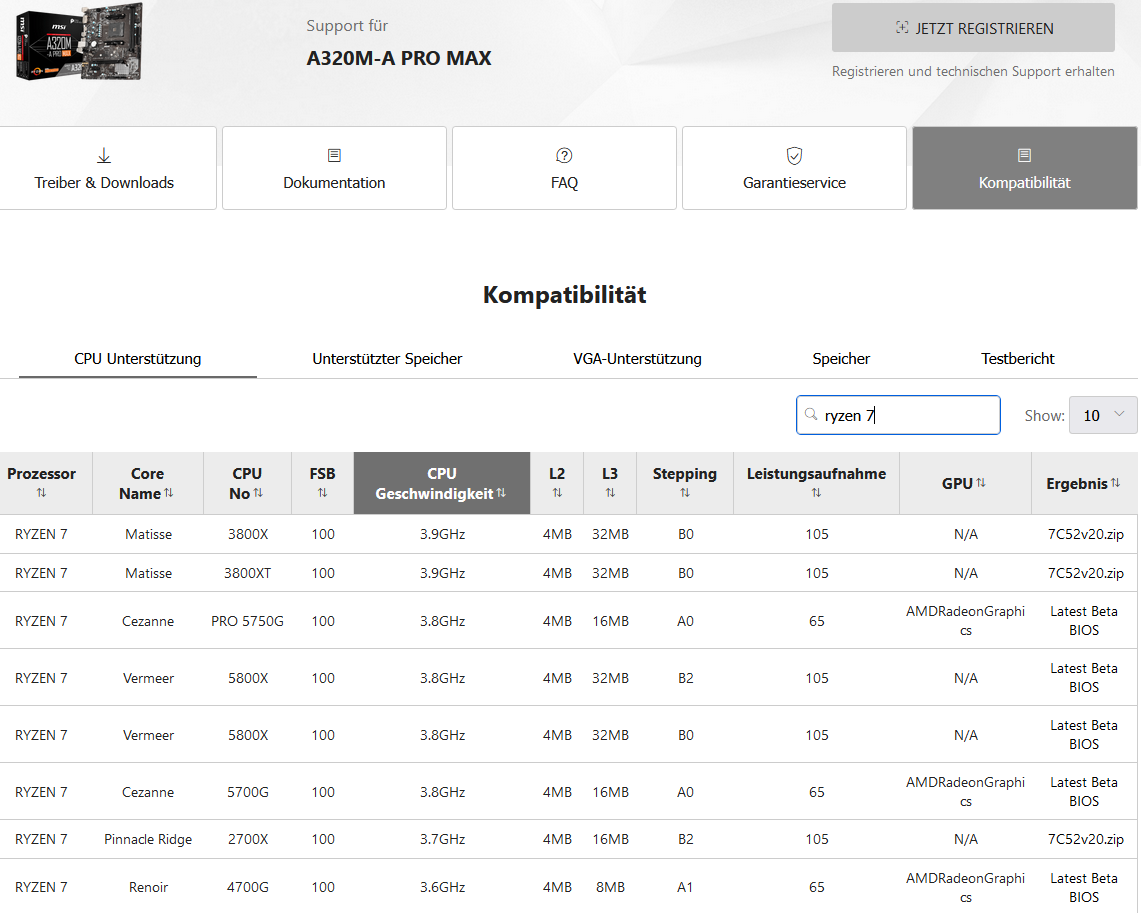Click the ryzen 7 search field
Screen dimensions: 1141x913
898,415
